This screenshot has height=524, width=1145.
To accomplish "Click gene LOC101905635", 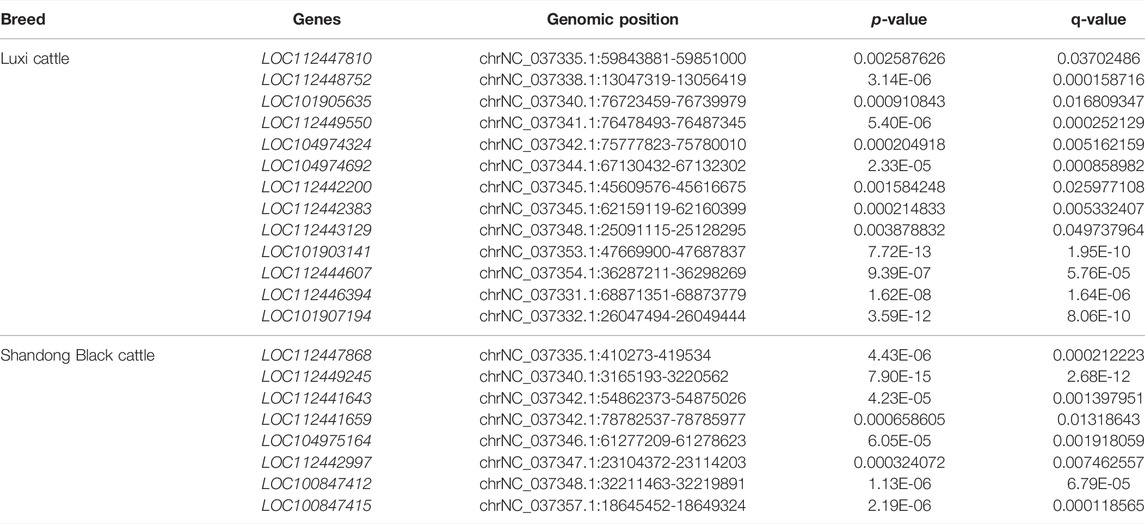I will (316, 101).
